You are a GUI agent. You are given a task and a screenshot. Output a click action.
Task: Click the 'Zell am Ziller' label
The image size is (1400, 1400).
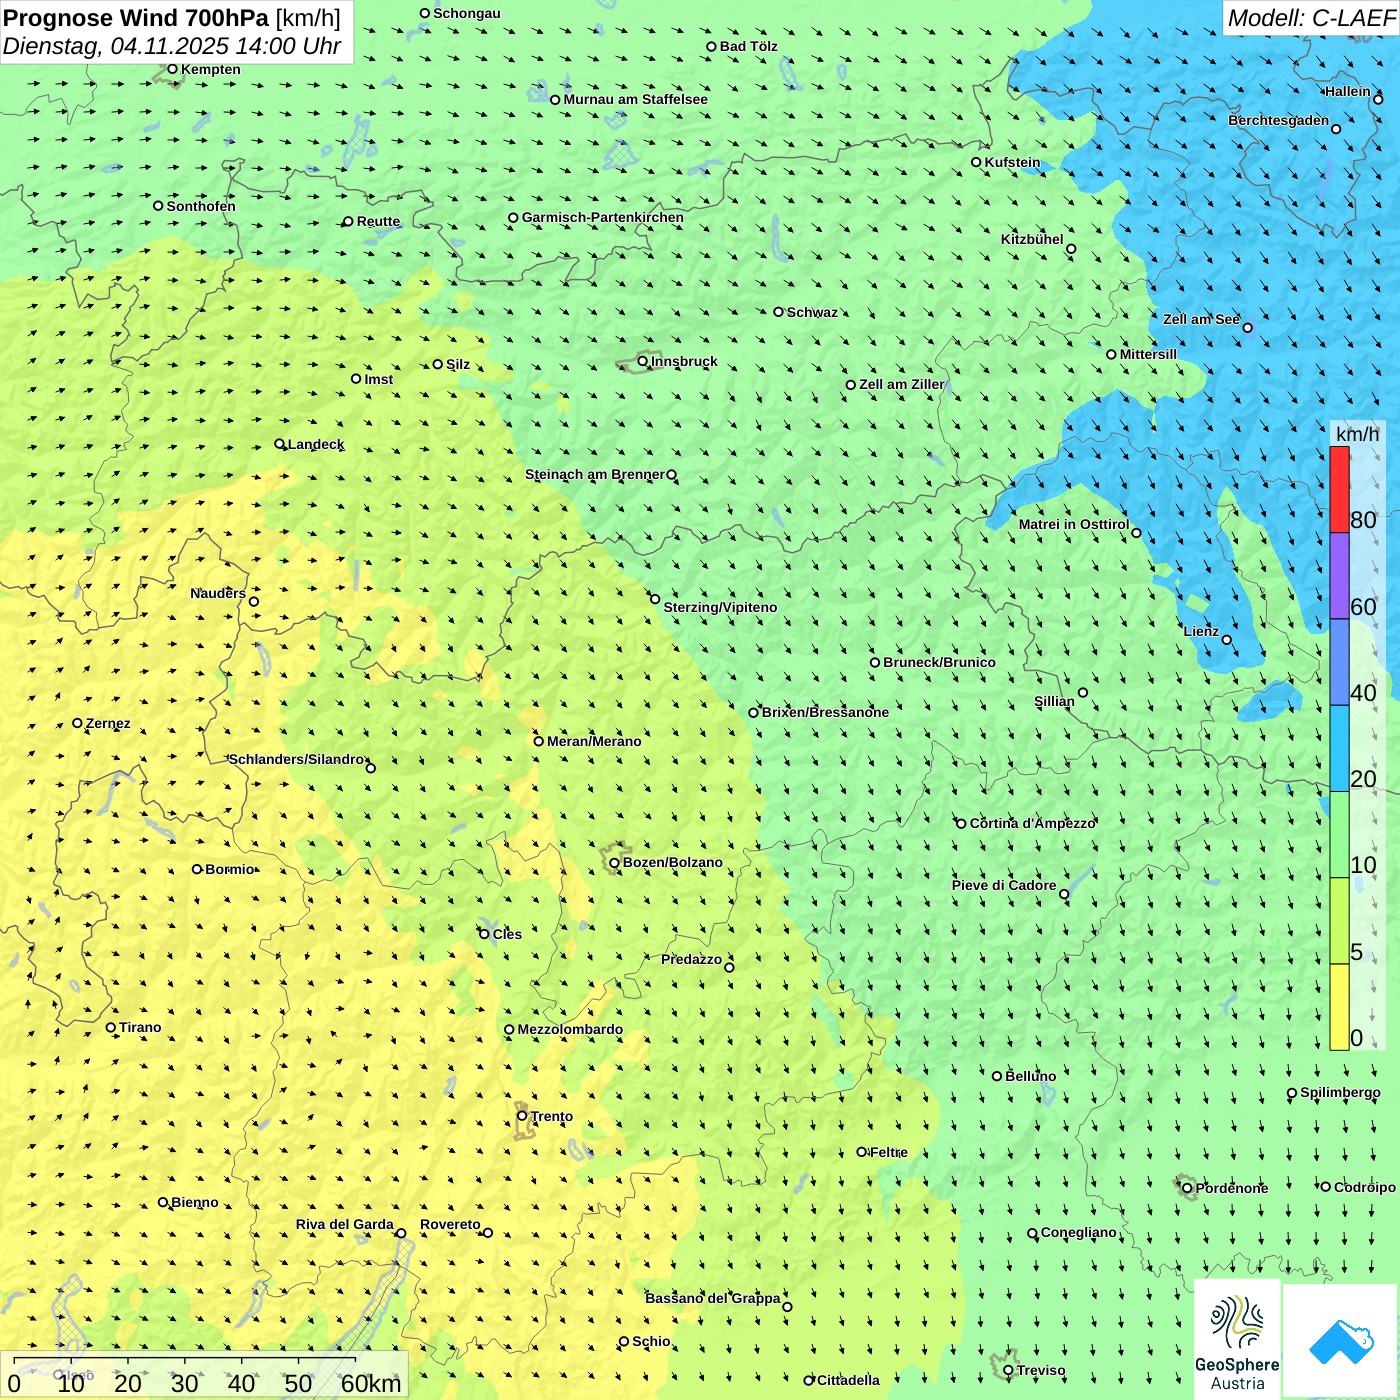[901, 384]
